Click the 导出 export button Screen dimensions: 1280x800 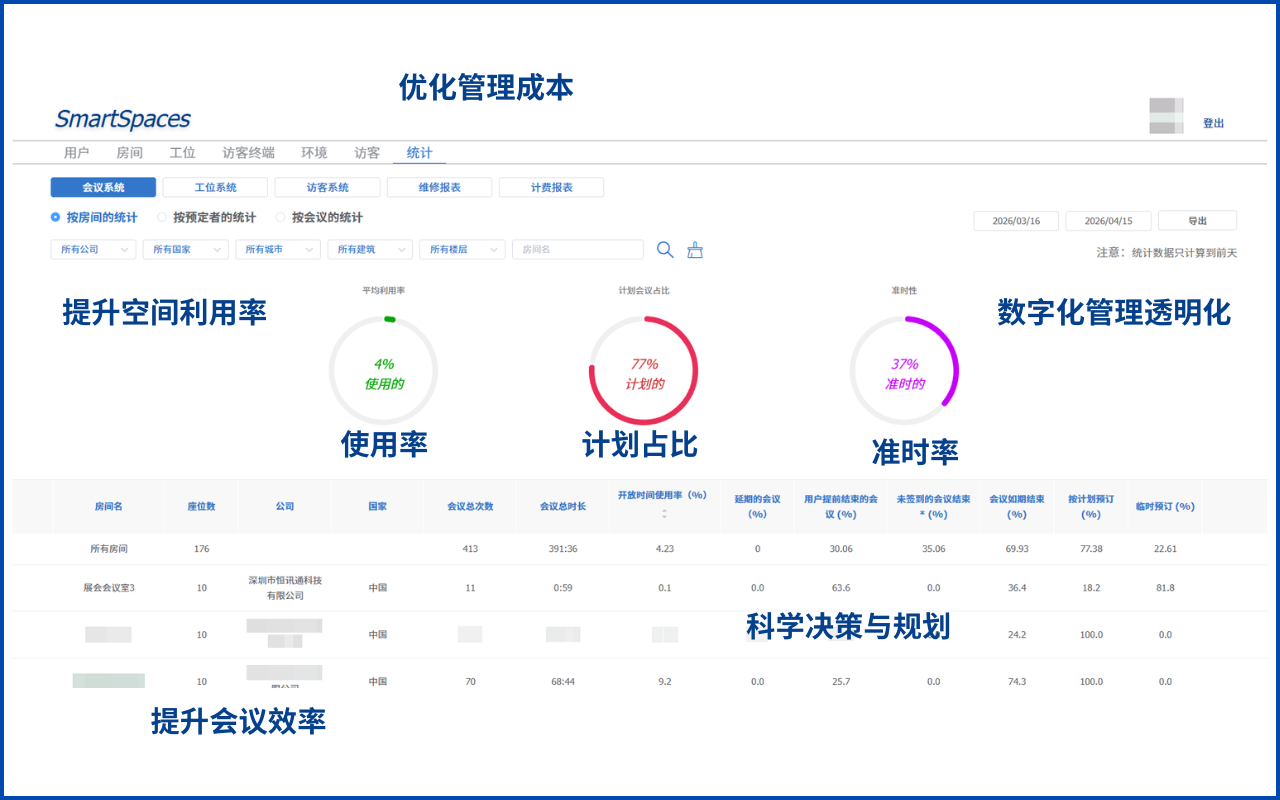point(1197,221)
